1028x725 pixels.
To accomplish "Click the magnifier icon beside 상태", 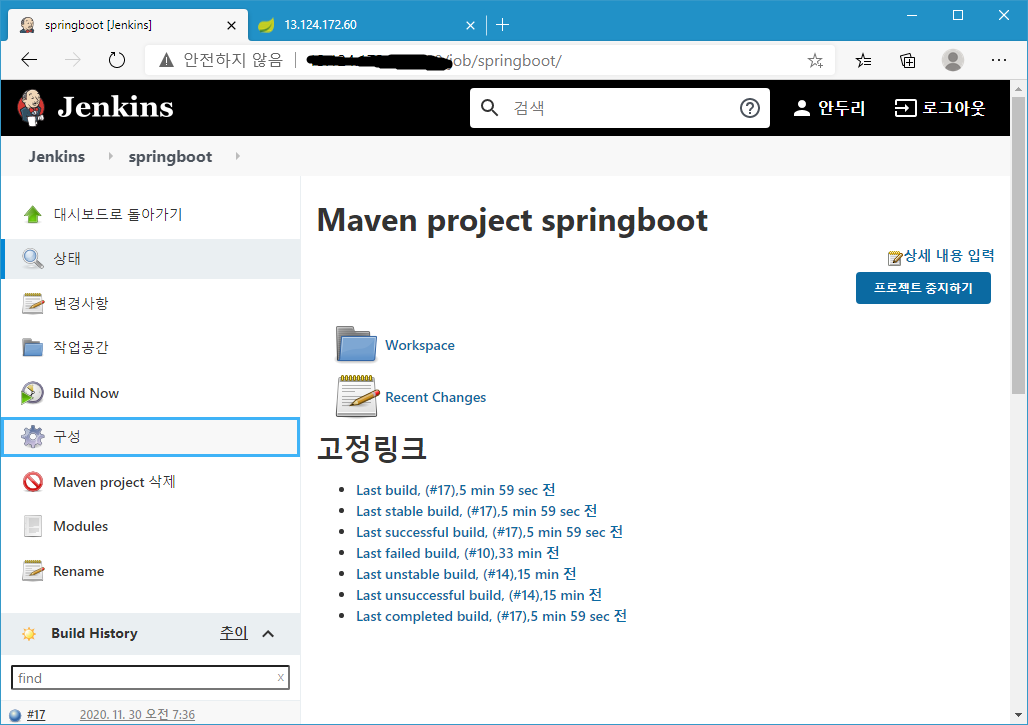I will point(32,259).
